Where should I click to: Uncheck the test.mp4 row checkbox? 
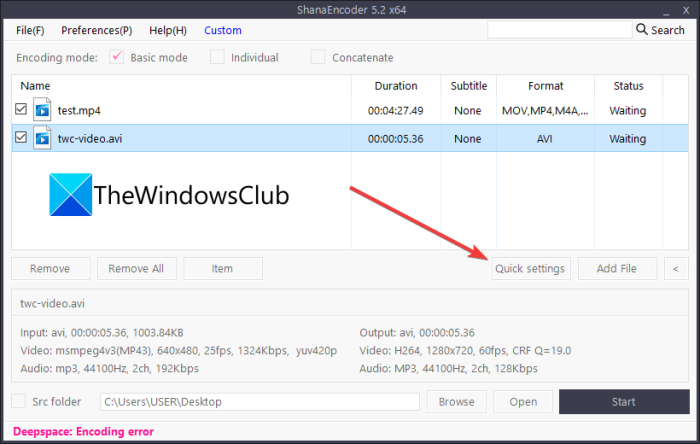coord(21,109)
